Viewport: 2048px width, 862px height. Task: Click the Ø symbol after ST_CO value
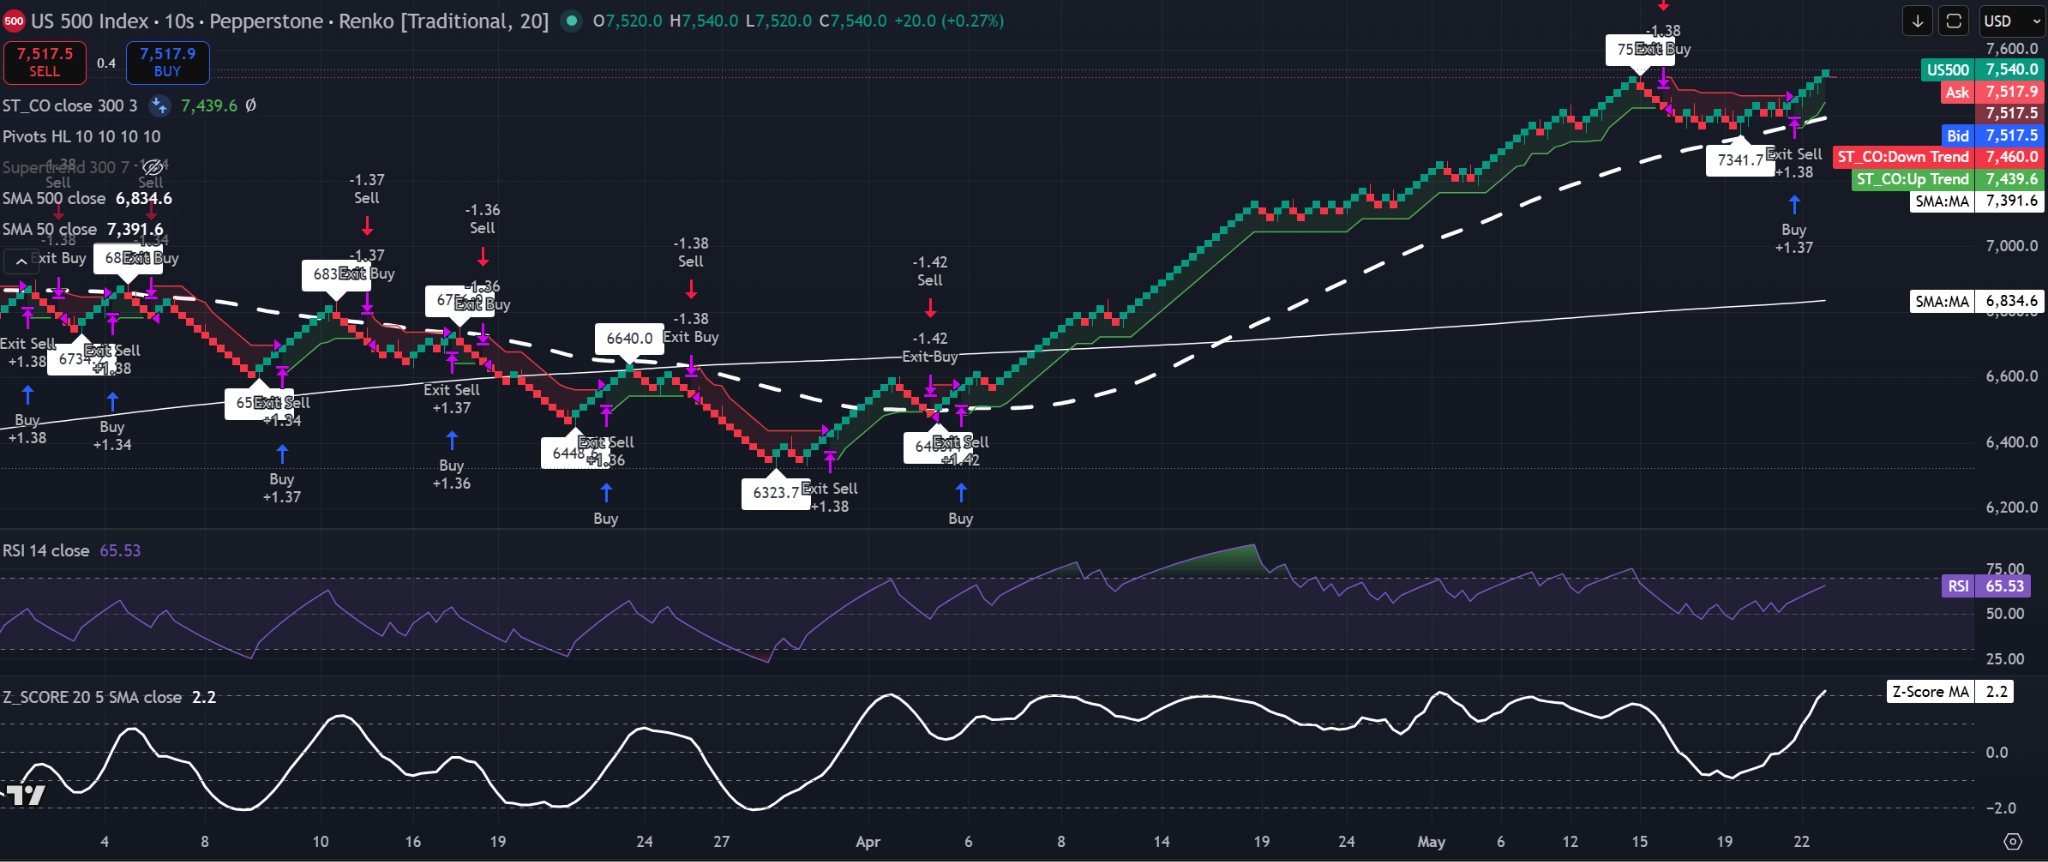250,105
